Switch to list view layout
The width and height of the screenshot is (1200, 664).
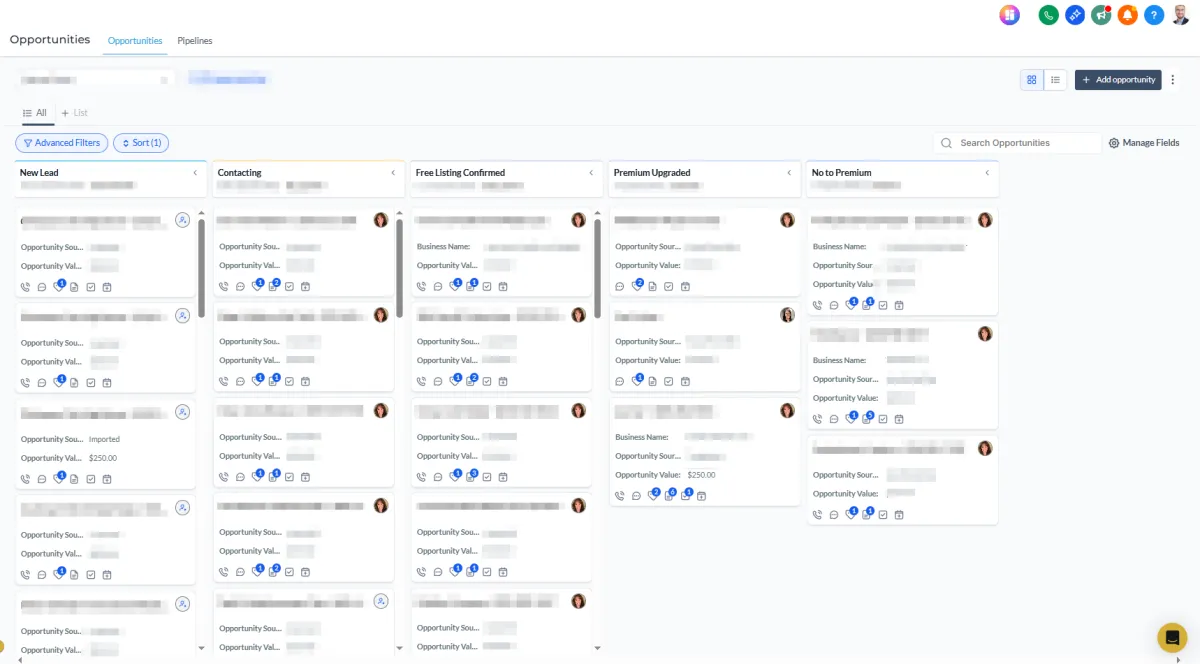[x=1055, y=80]
